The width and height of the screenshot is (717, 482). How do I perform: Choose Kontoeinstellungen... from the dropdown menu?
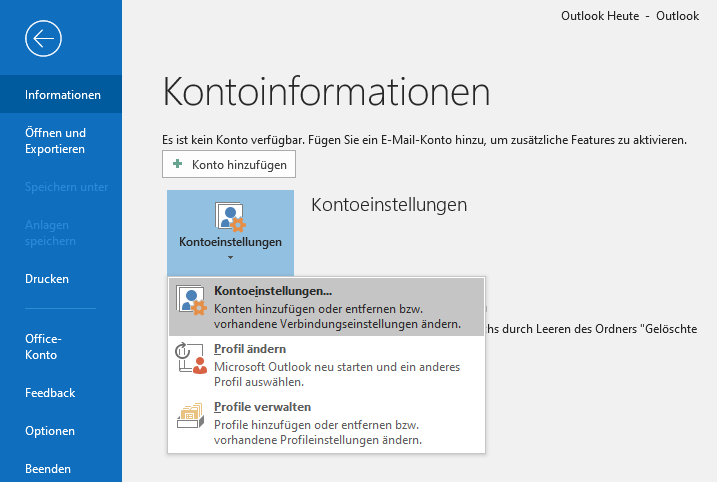tap(326, 307)
